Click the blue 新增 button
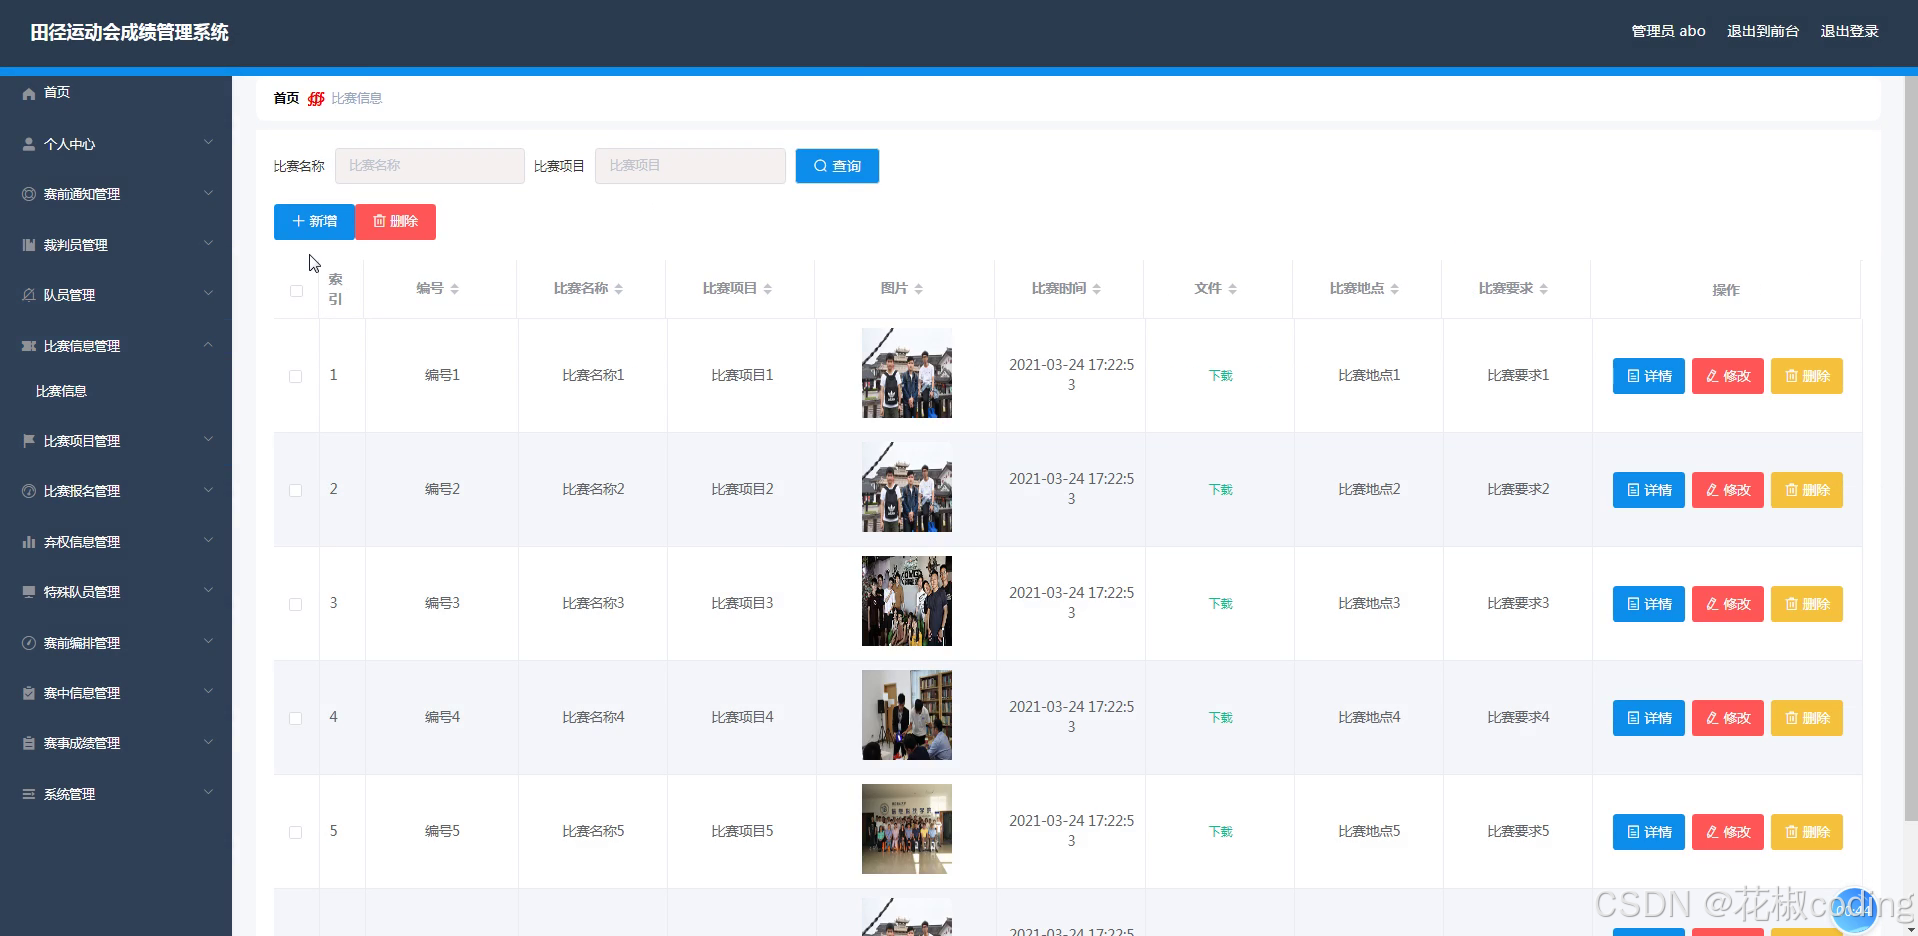Viewport: 1918px width, 936px height. tap(314, 222)
